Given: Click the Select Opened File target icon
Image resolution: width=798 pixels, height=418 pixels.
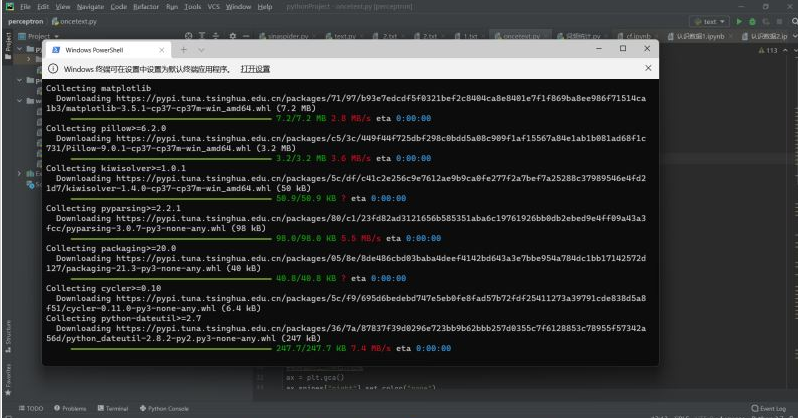Looking at the screenshot, I should point(189,36).
